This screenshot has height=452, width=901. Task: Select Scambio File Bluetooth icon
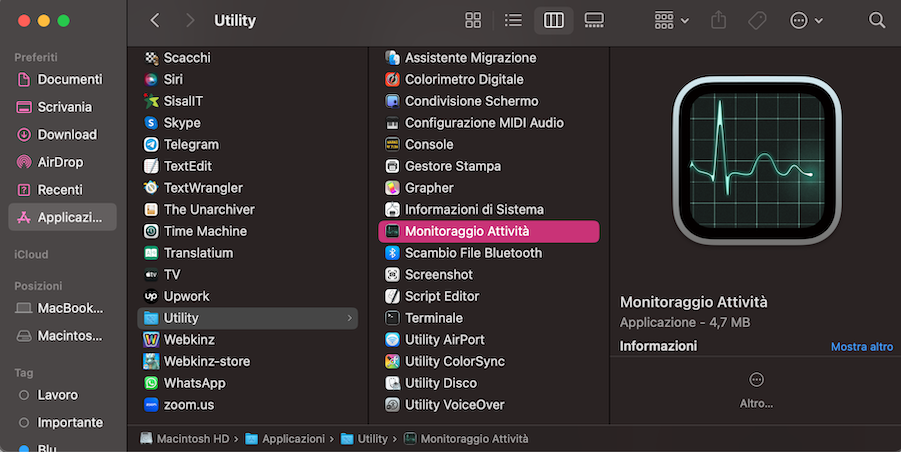point(392,253)
